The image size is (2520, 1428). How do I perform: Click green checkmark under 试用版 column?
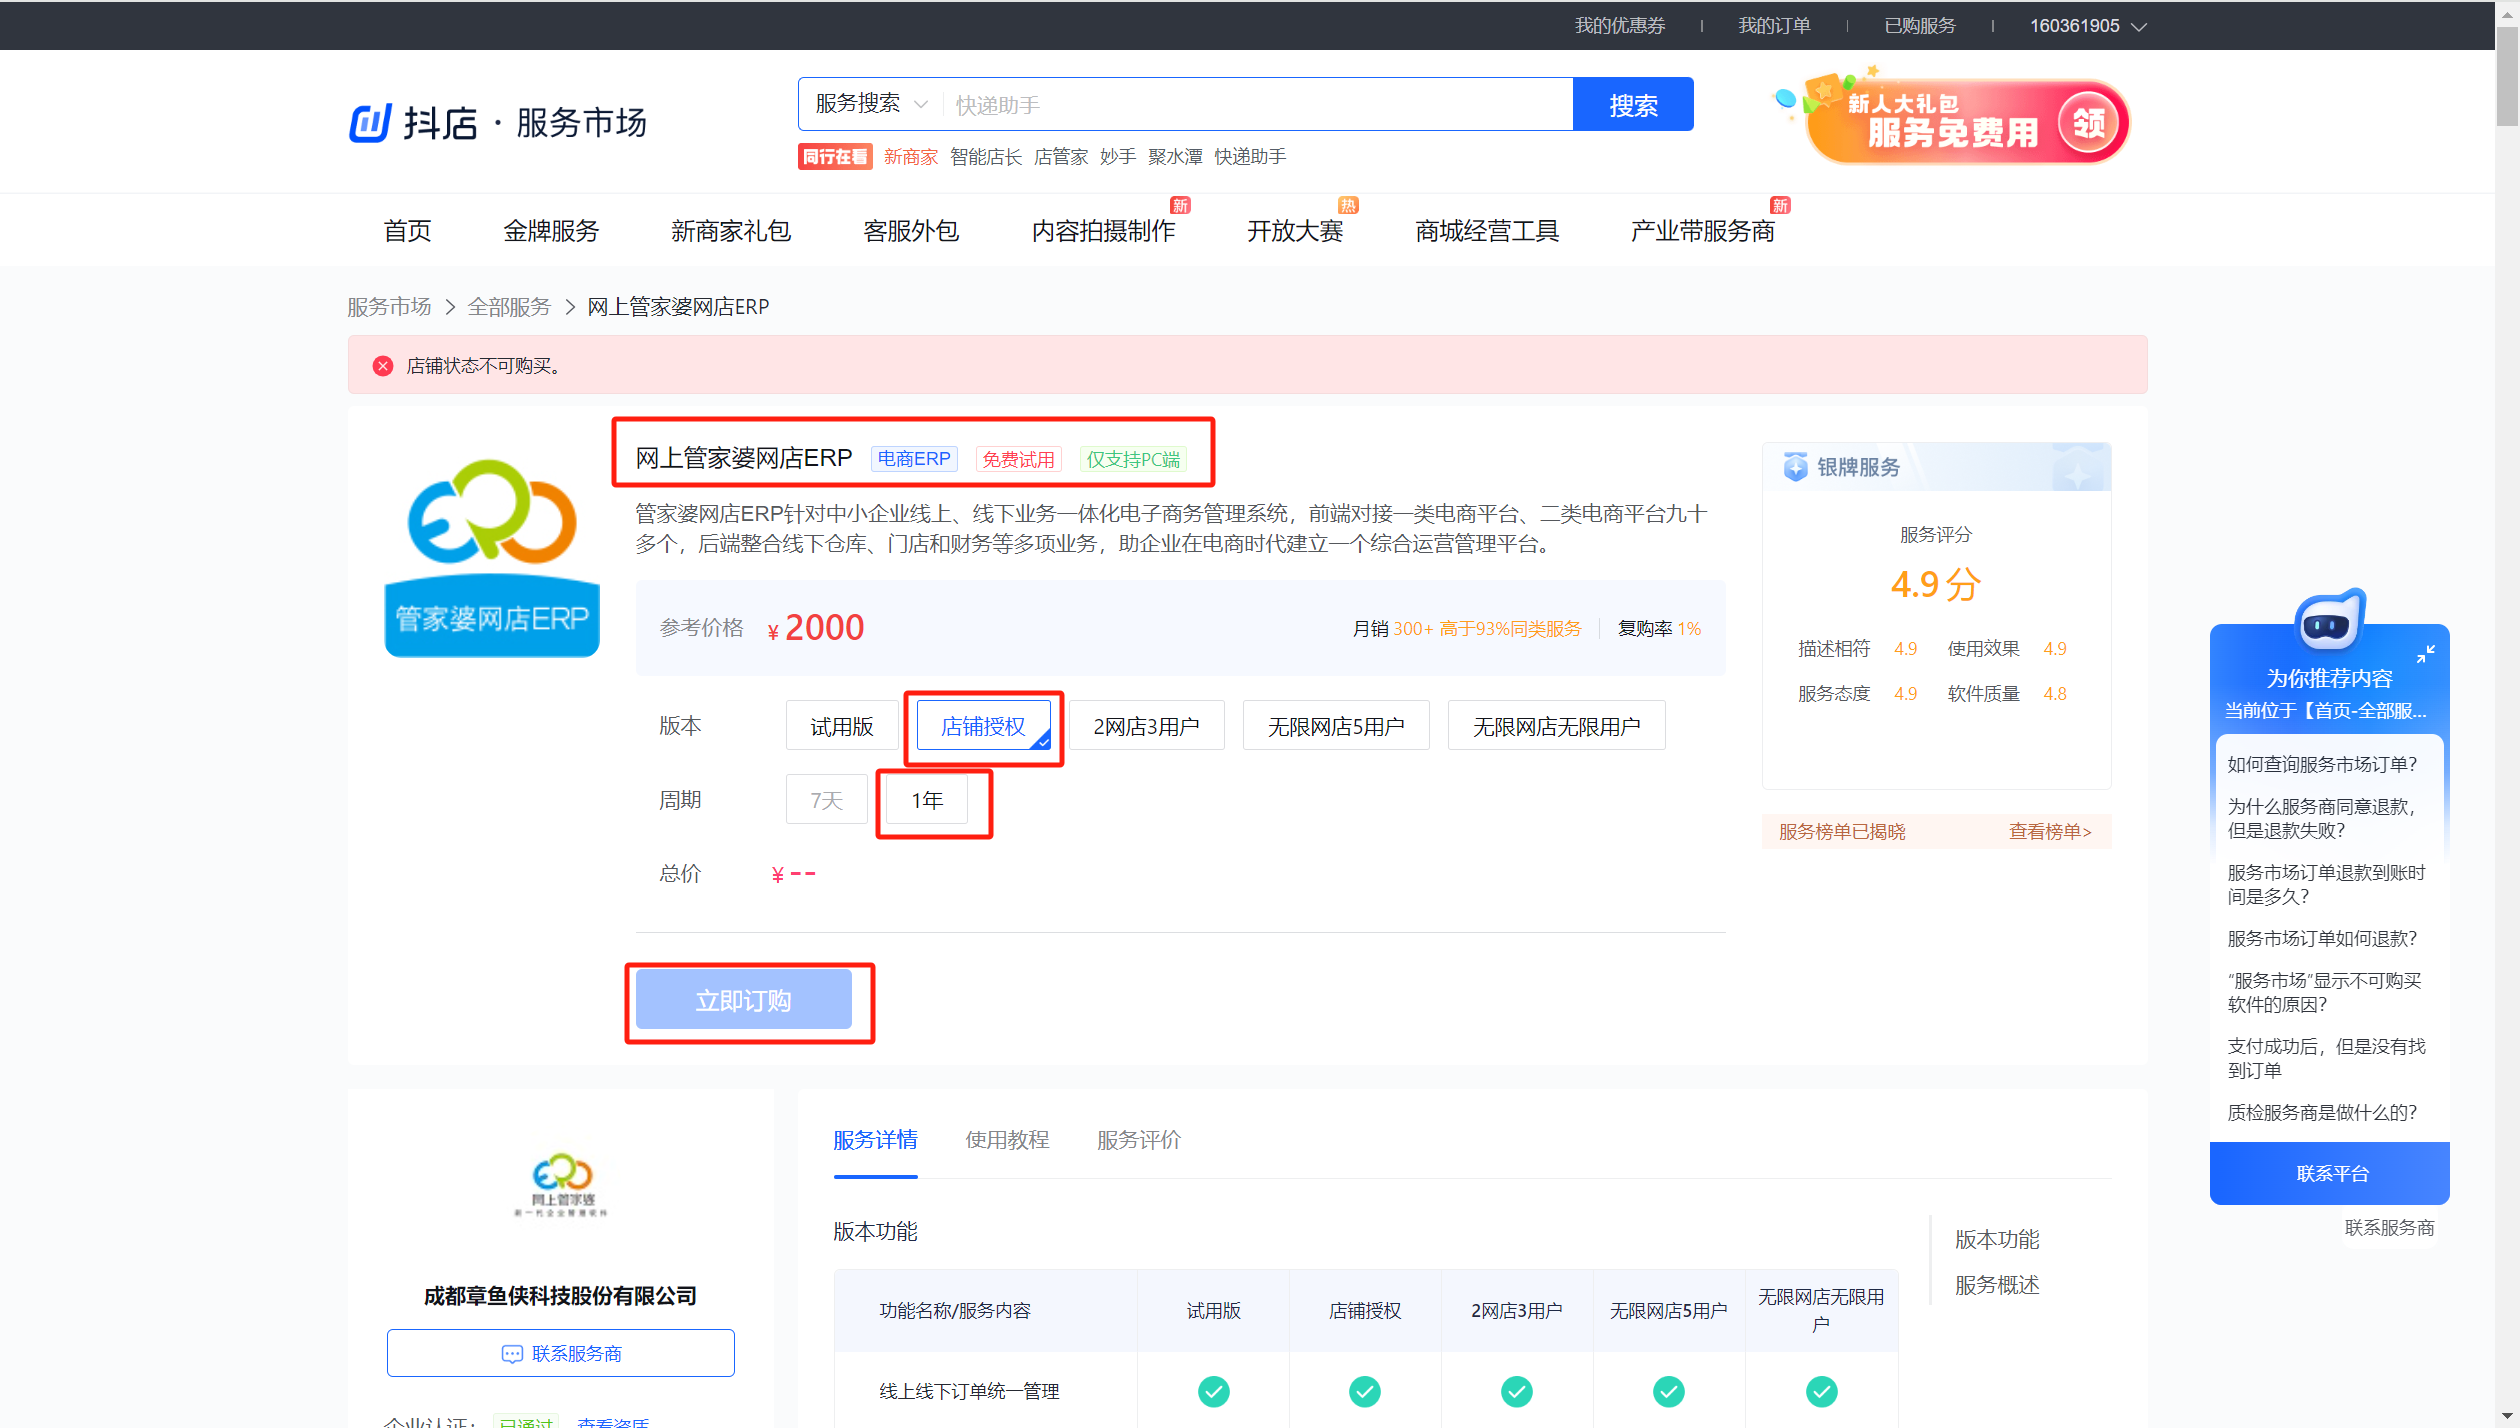[1213, 1391]
